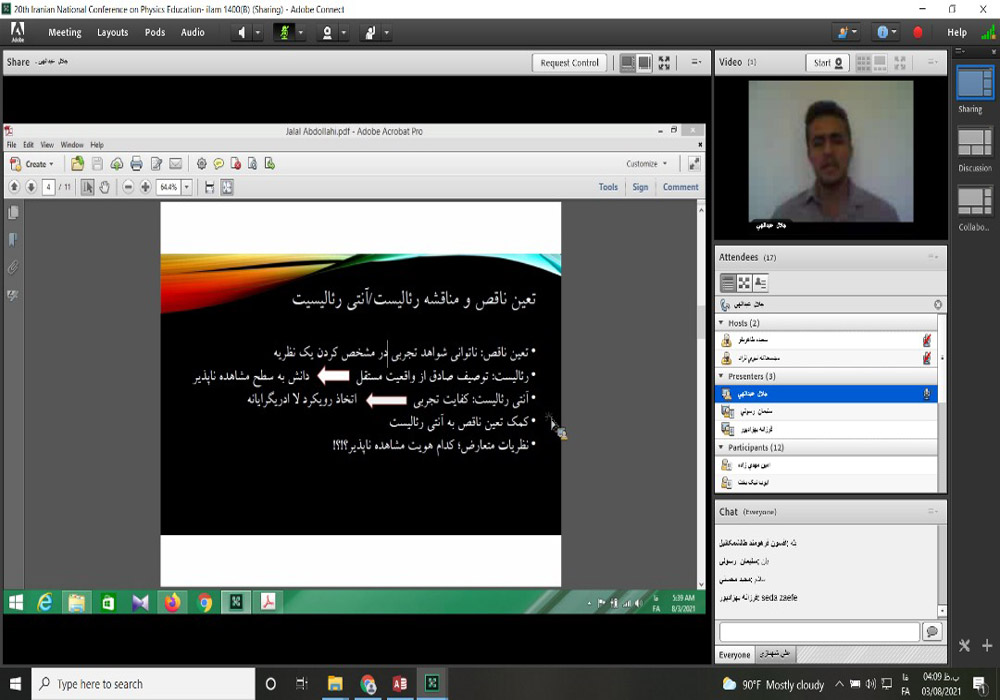The height and width of the screenshot is (700, 1000).
Task: Click the Request Control button
Action: (569, 62)
